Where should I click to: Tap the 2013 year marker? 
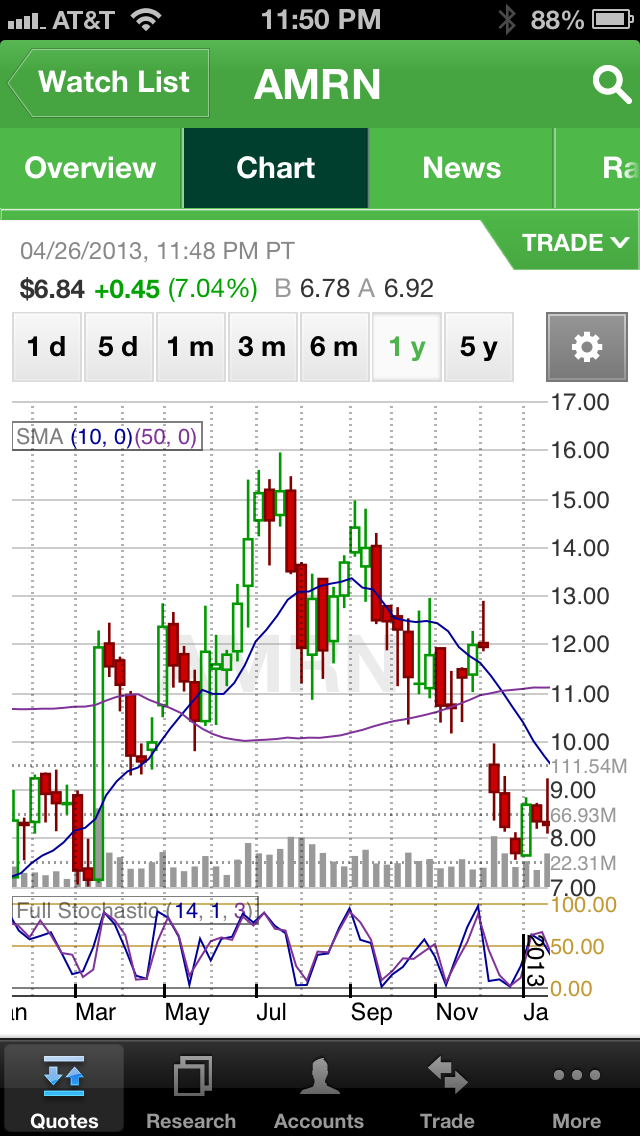[x=534, y=961]
